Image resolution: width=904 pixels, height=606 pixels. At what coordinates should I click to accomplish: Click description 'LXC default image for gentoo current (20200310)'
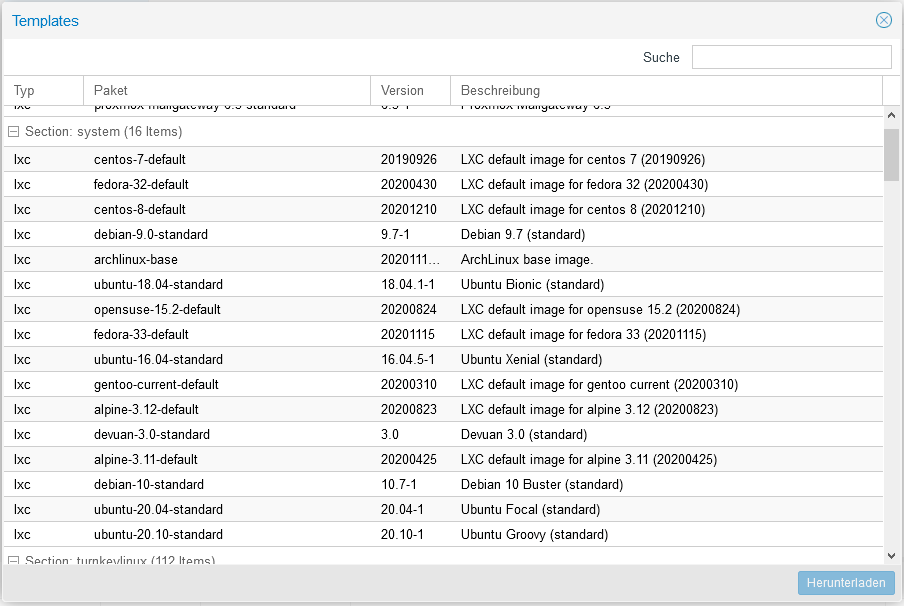(x=600, y=385)
